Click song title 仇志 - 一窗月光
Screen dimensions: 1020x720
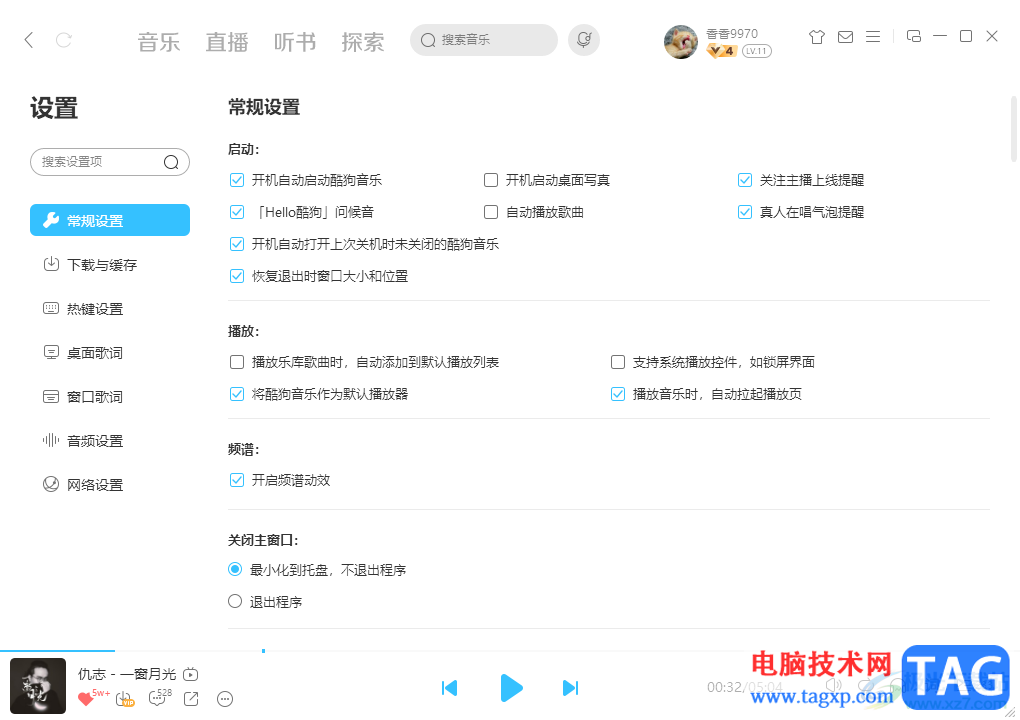click(127, 674)
